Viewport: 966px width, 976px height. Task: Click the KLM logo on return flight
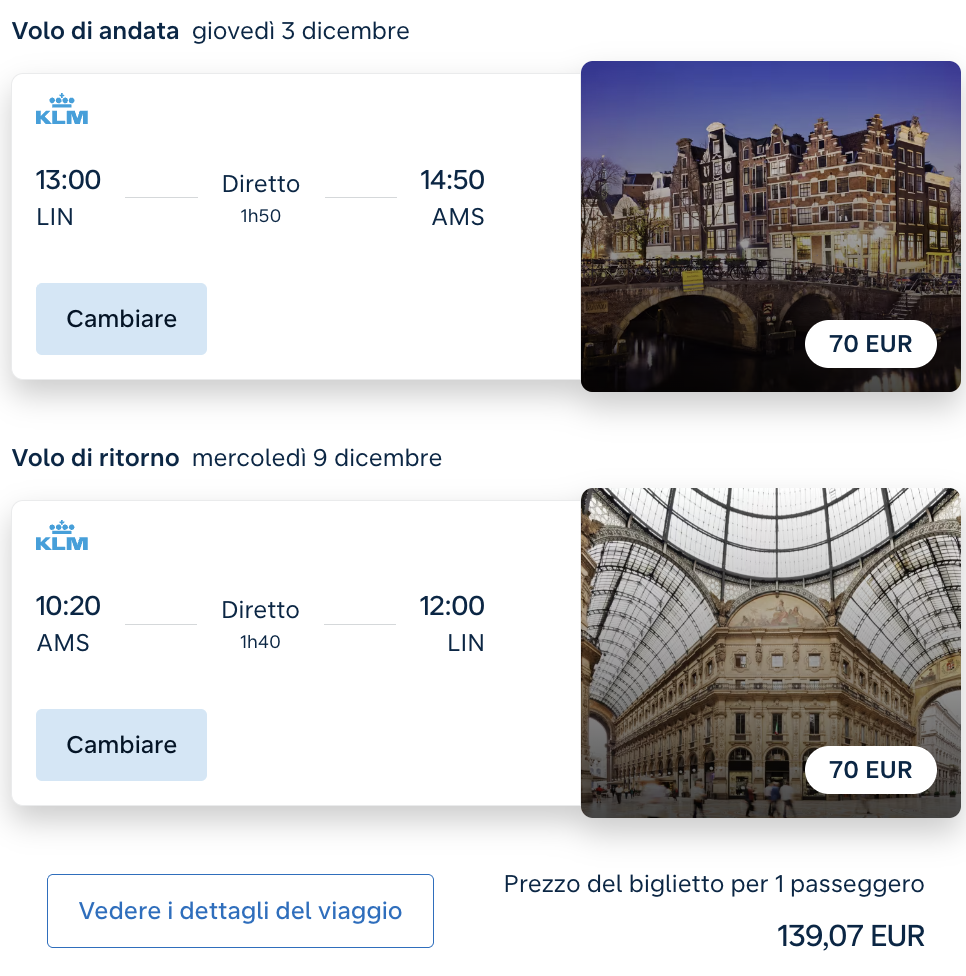(x=62, y=535)
